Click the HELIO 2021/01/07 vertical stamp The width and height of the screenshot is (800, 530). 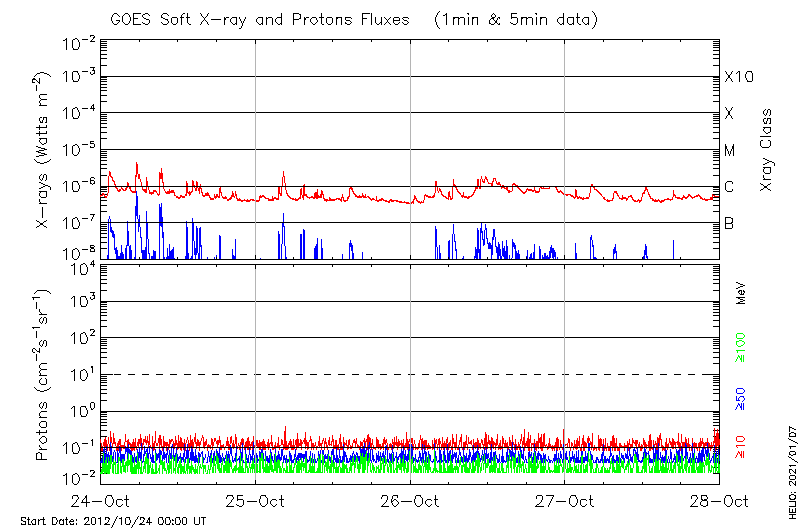pos(789,469)
